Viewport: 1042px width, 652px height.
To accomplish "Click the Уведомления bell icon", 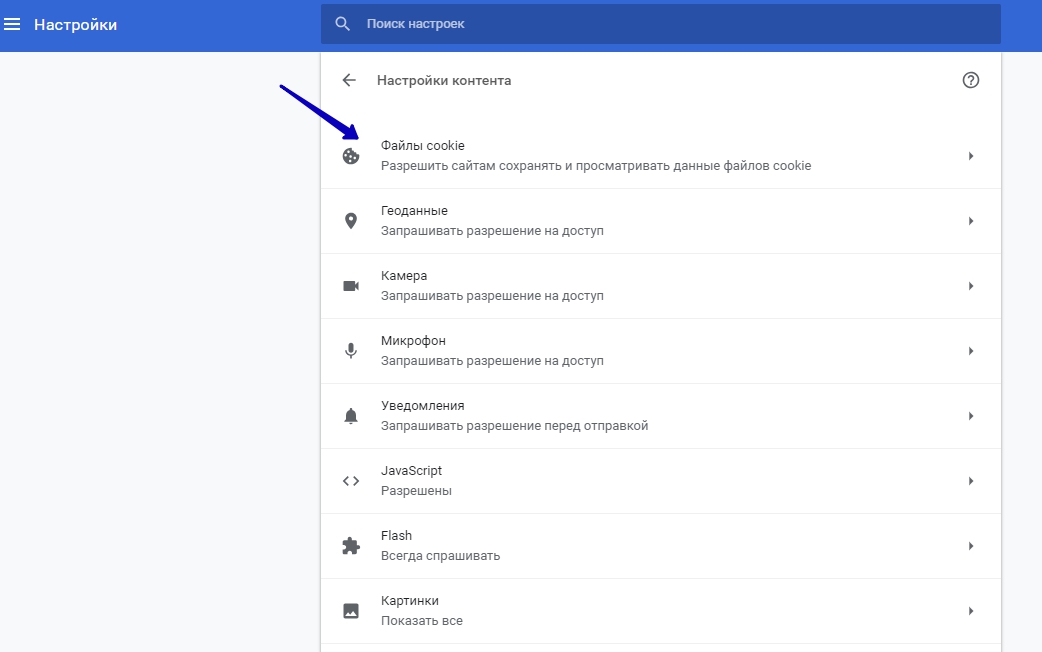I will click(350, 416).
